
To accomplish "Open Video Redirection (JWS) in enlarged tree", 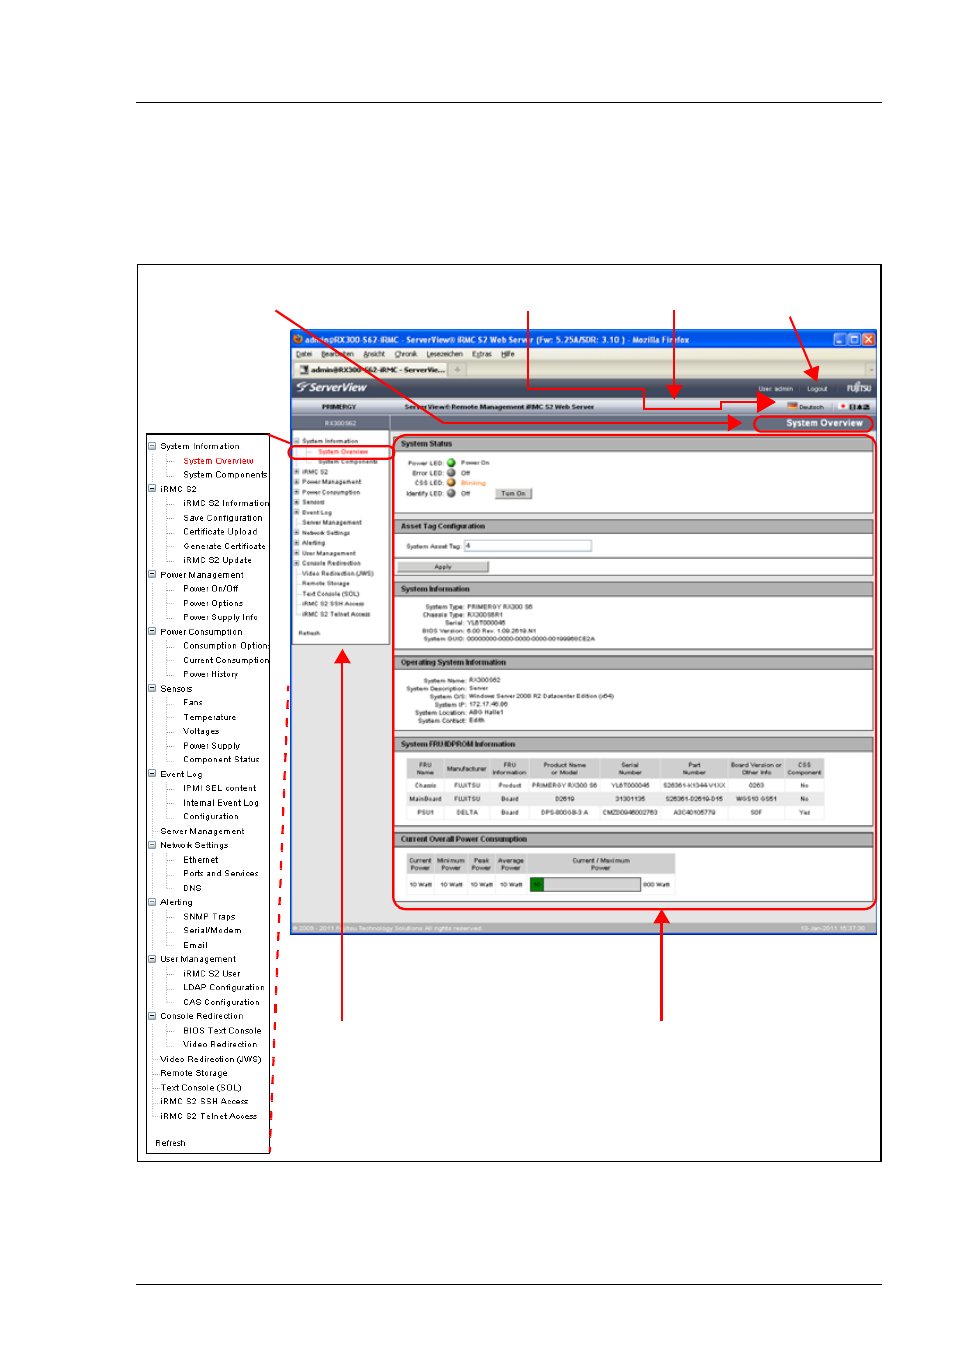I will [x=211, y=1059].
